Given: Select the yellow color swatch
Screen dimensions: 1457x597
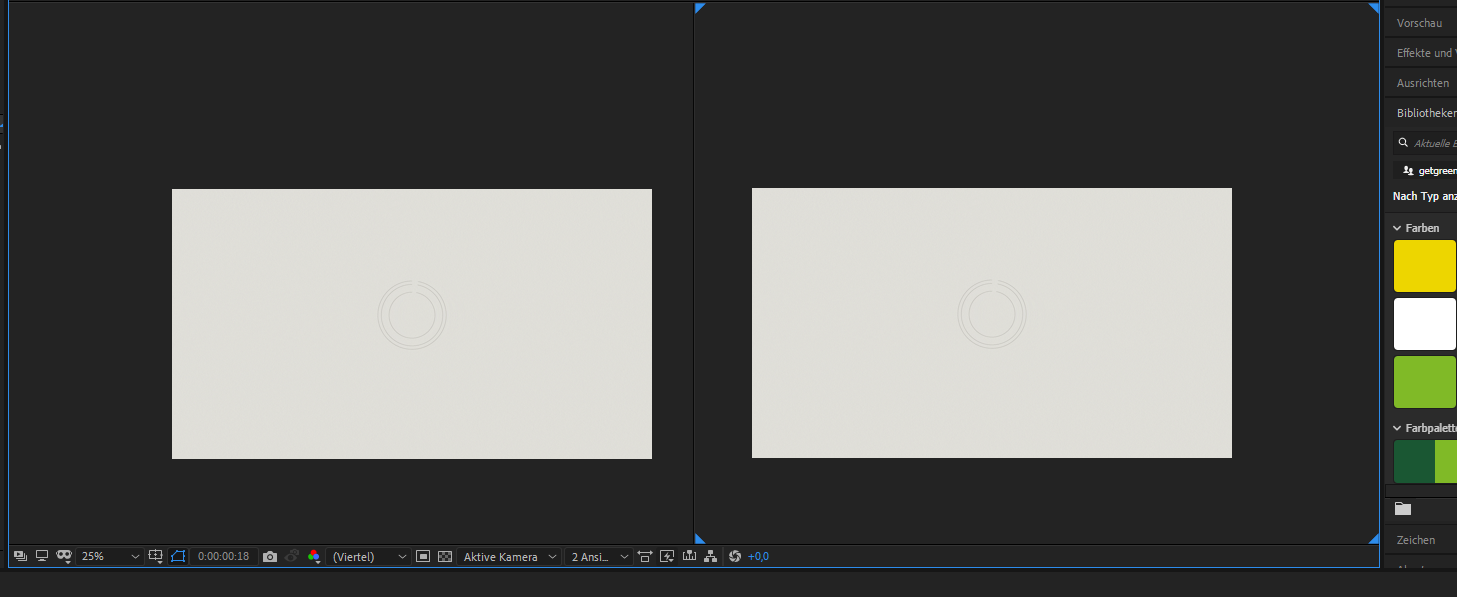Looking at the screenshot, I should click(1425, 266).
